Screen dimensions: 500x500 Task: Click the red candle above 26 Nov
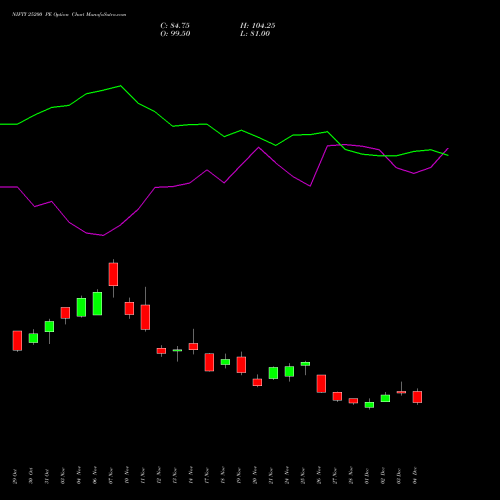pyautogui.click(x=321, y=384)
